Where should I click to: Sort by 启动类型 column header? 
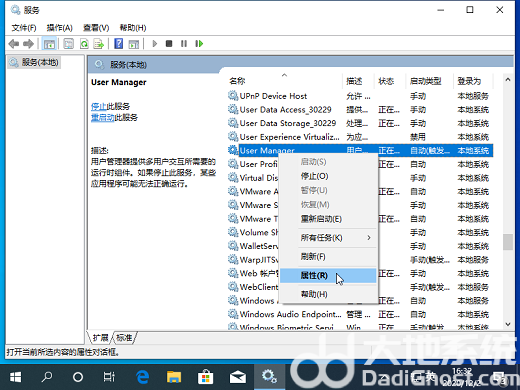(430, 81)
